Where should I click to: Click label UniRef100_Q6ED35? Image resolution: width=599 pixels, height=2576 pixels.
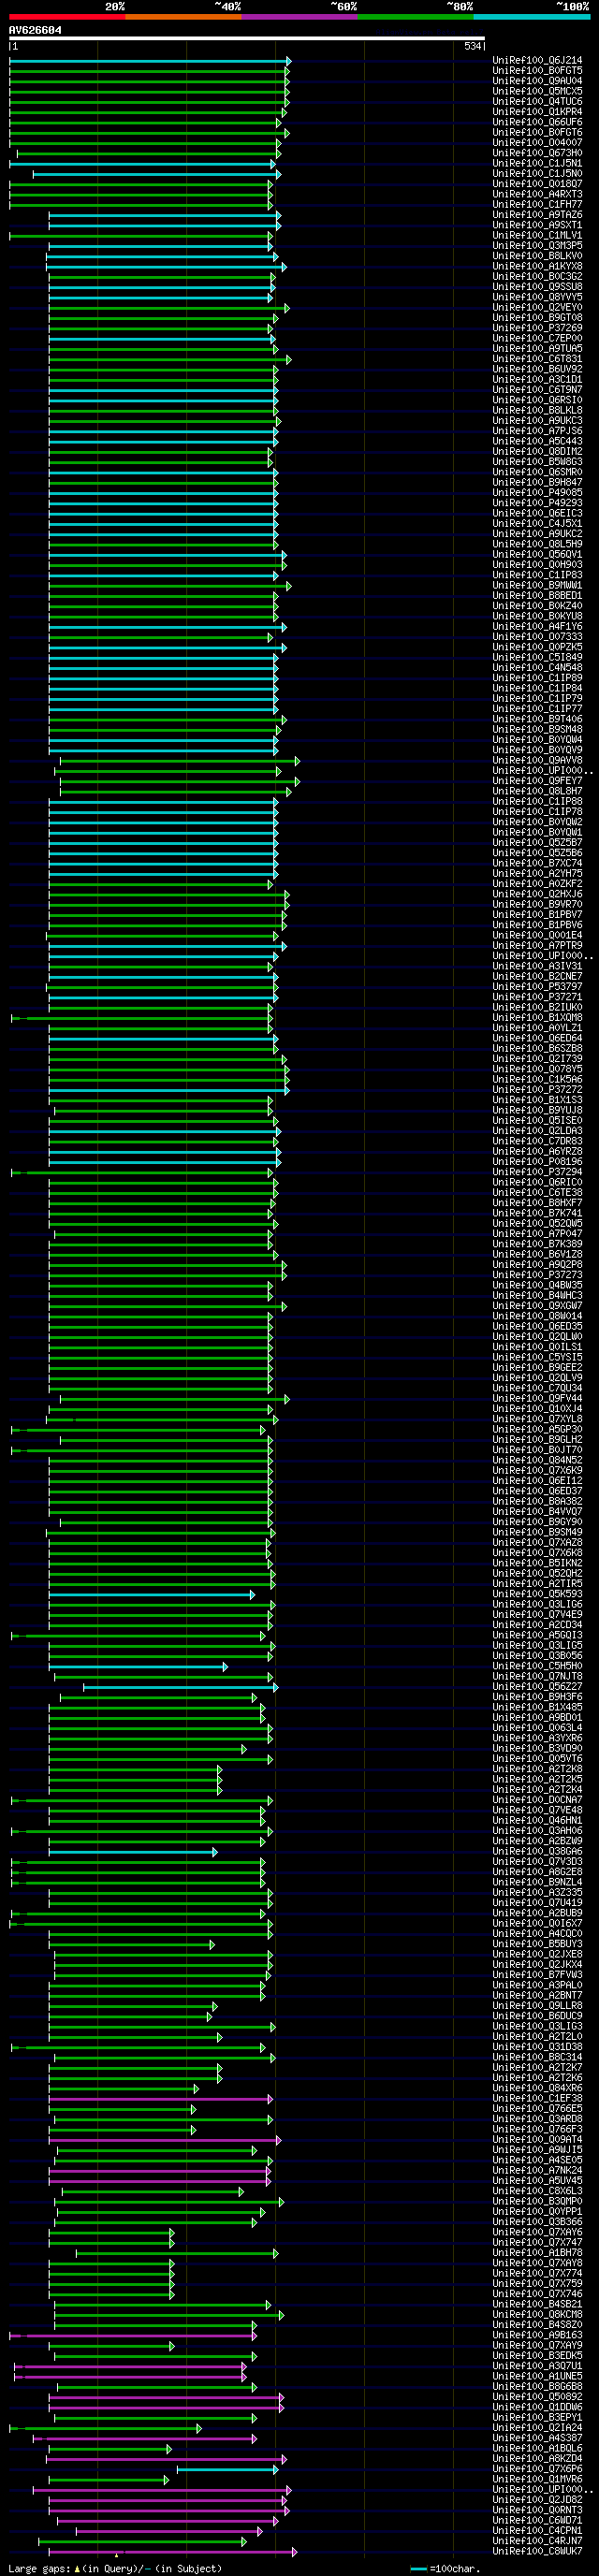coord(537,1327)
